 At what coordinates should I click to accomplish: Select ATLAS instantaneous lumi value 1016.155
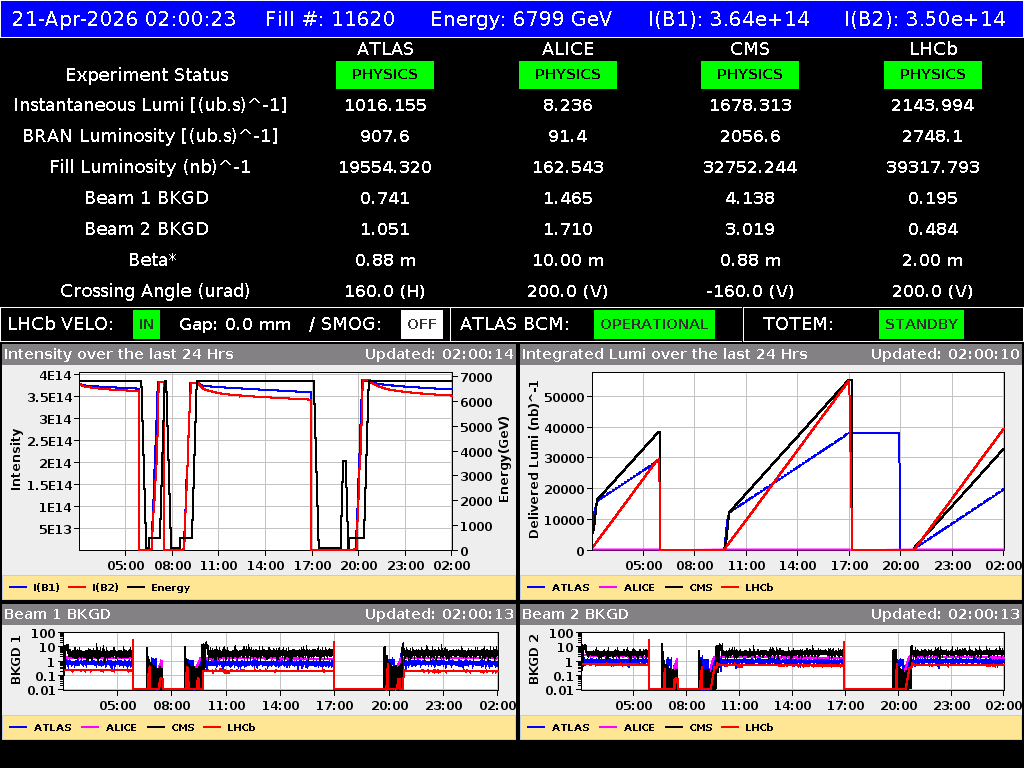[x=385, y=105]
